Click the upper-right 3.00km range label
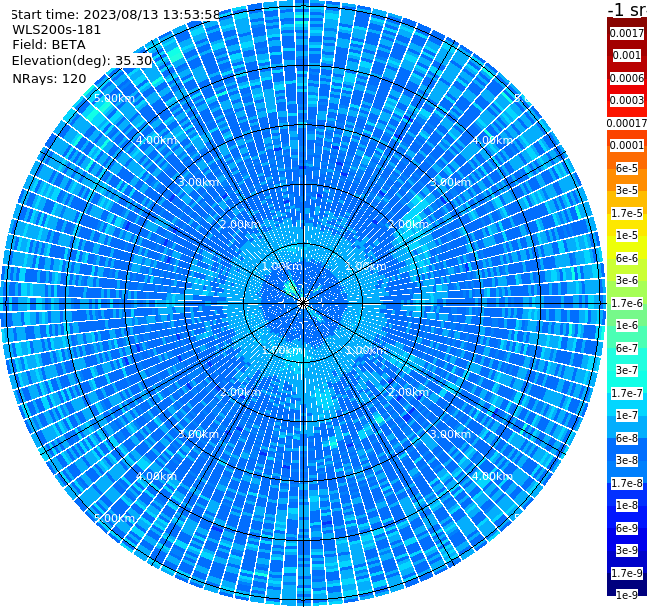The width and height of the screenshot is (647, 607). point(451,182)
